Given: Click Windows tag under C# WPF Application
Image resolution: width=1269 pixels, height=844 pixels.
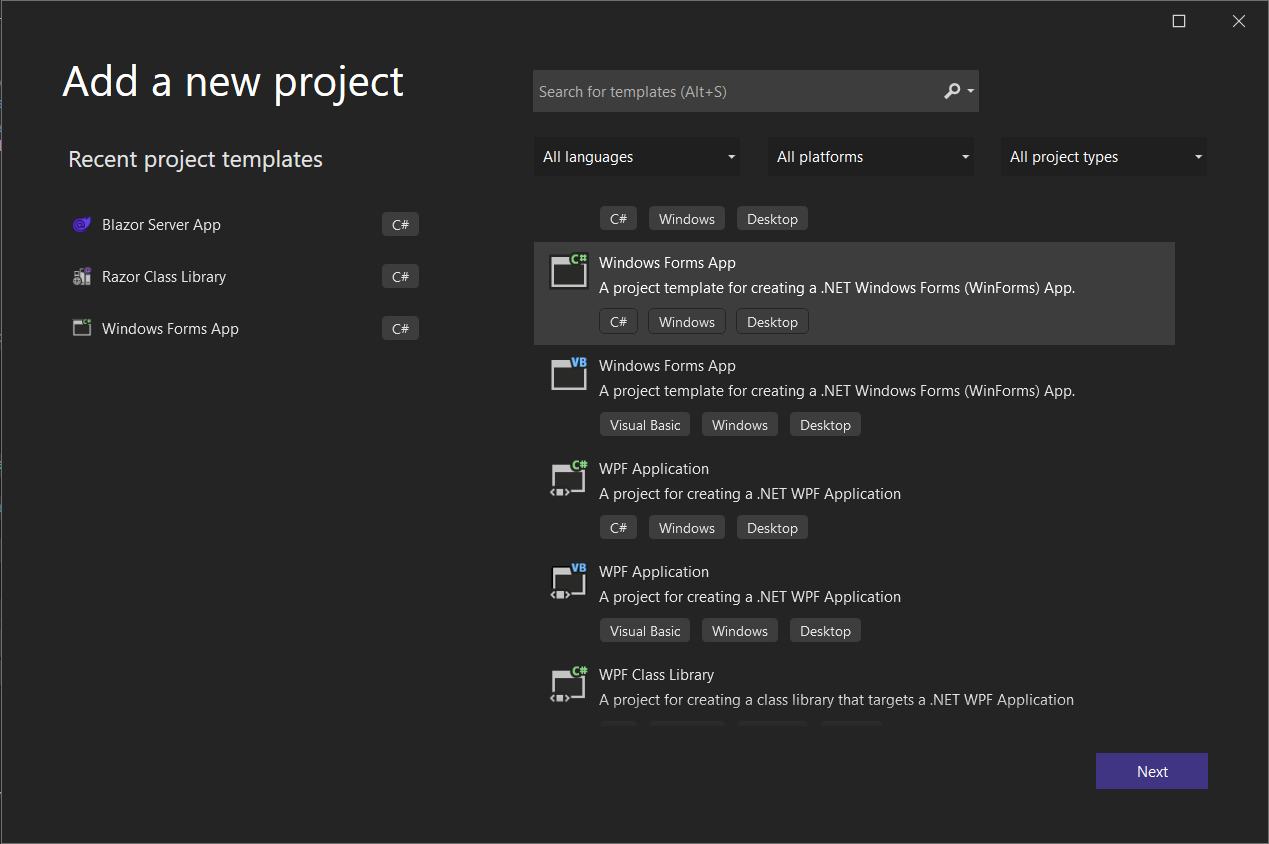Looking at the screenshot, I should [687, 528].
